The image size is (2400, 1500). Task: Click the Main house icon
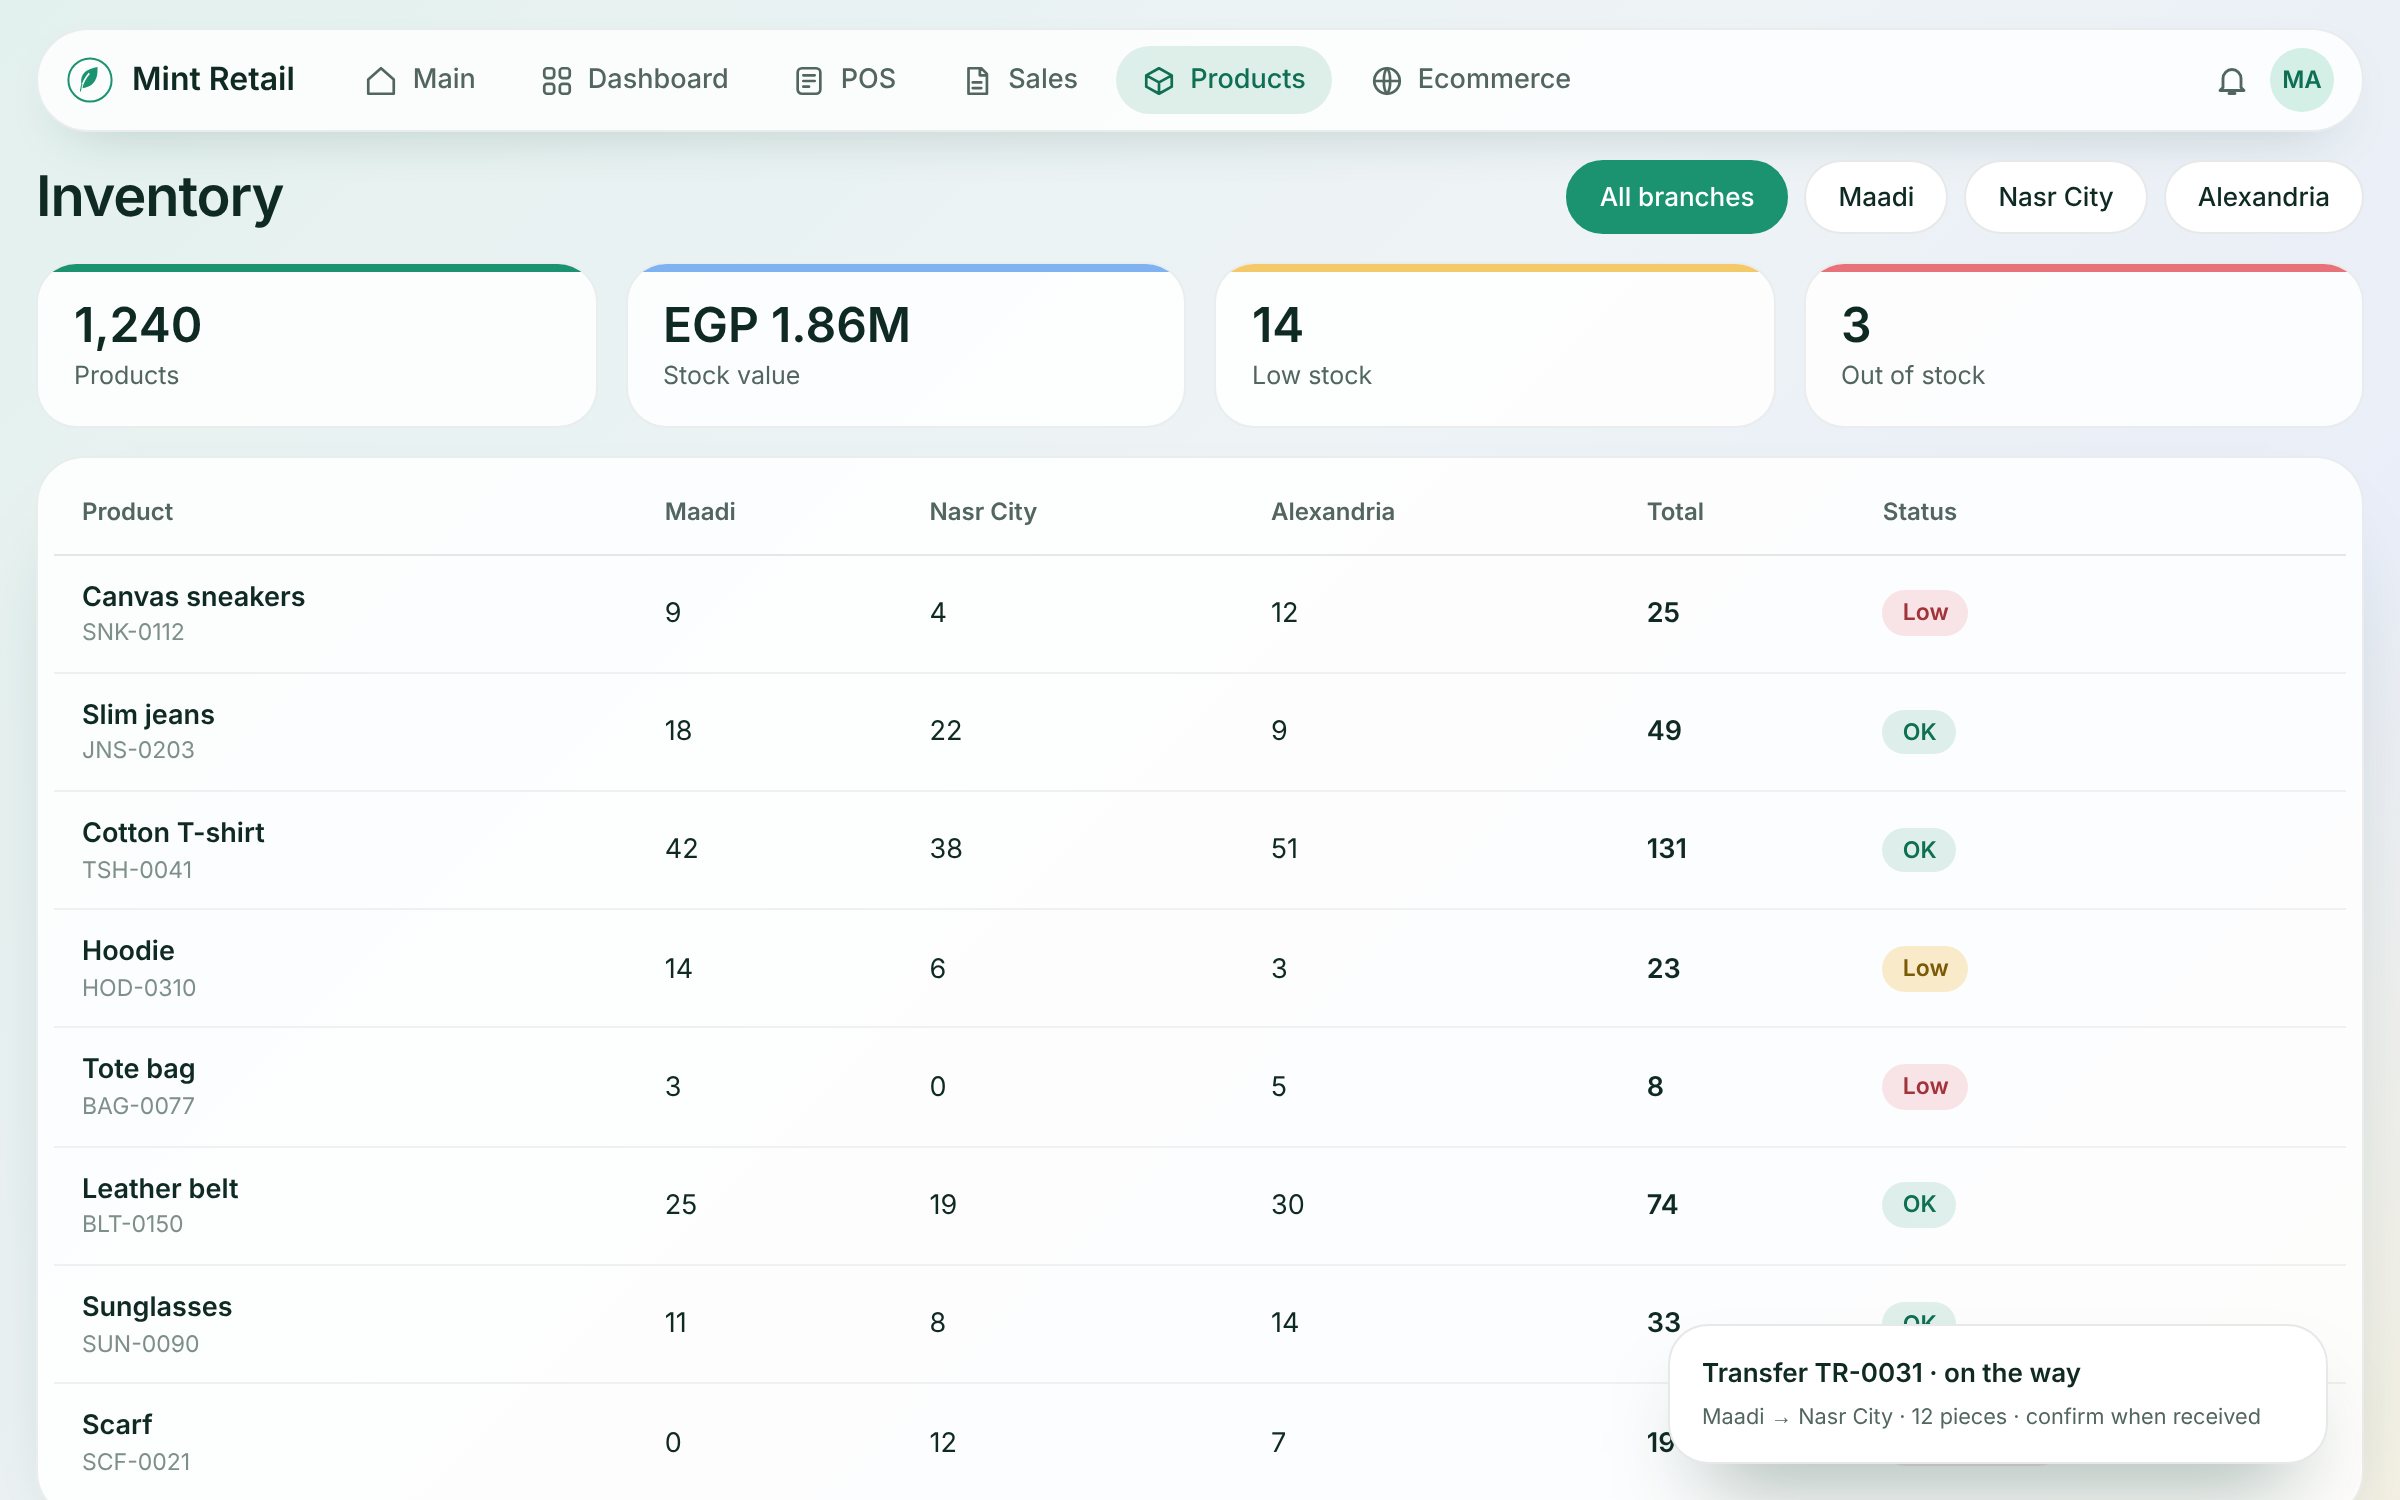point(381,80)
